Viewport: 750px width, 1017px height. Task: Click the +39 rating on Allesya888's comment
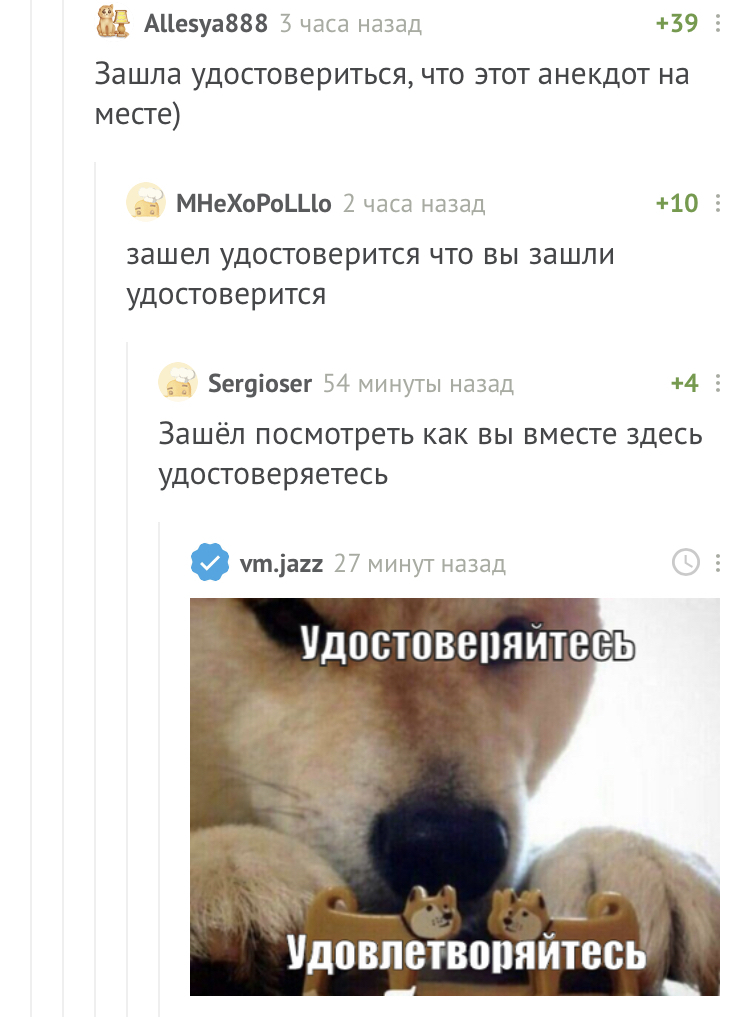677,23
